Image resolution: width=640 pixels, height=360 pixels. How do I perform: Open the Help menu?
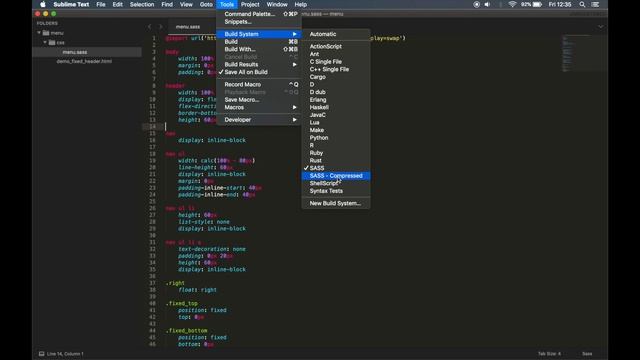(x=301, y=4)
